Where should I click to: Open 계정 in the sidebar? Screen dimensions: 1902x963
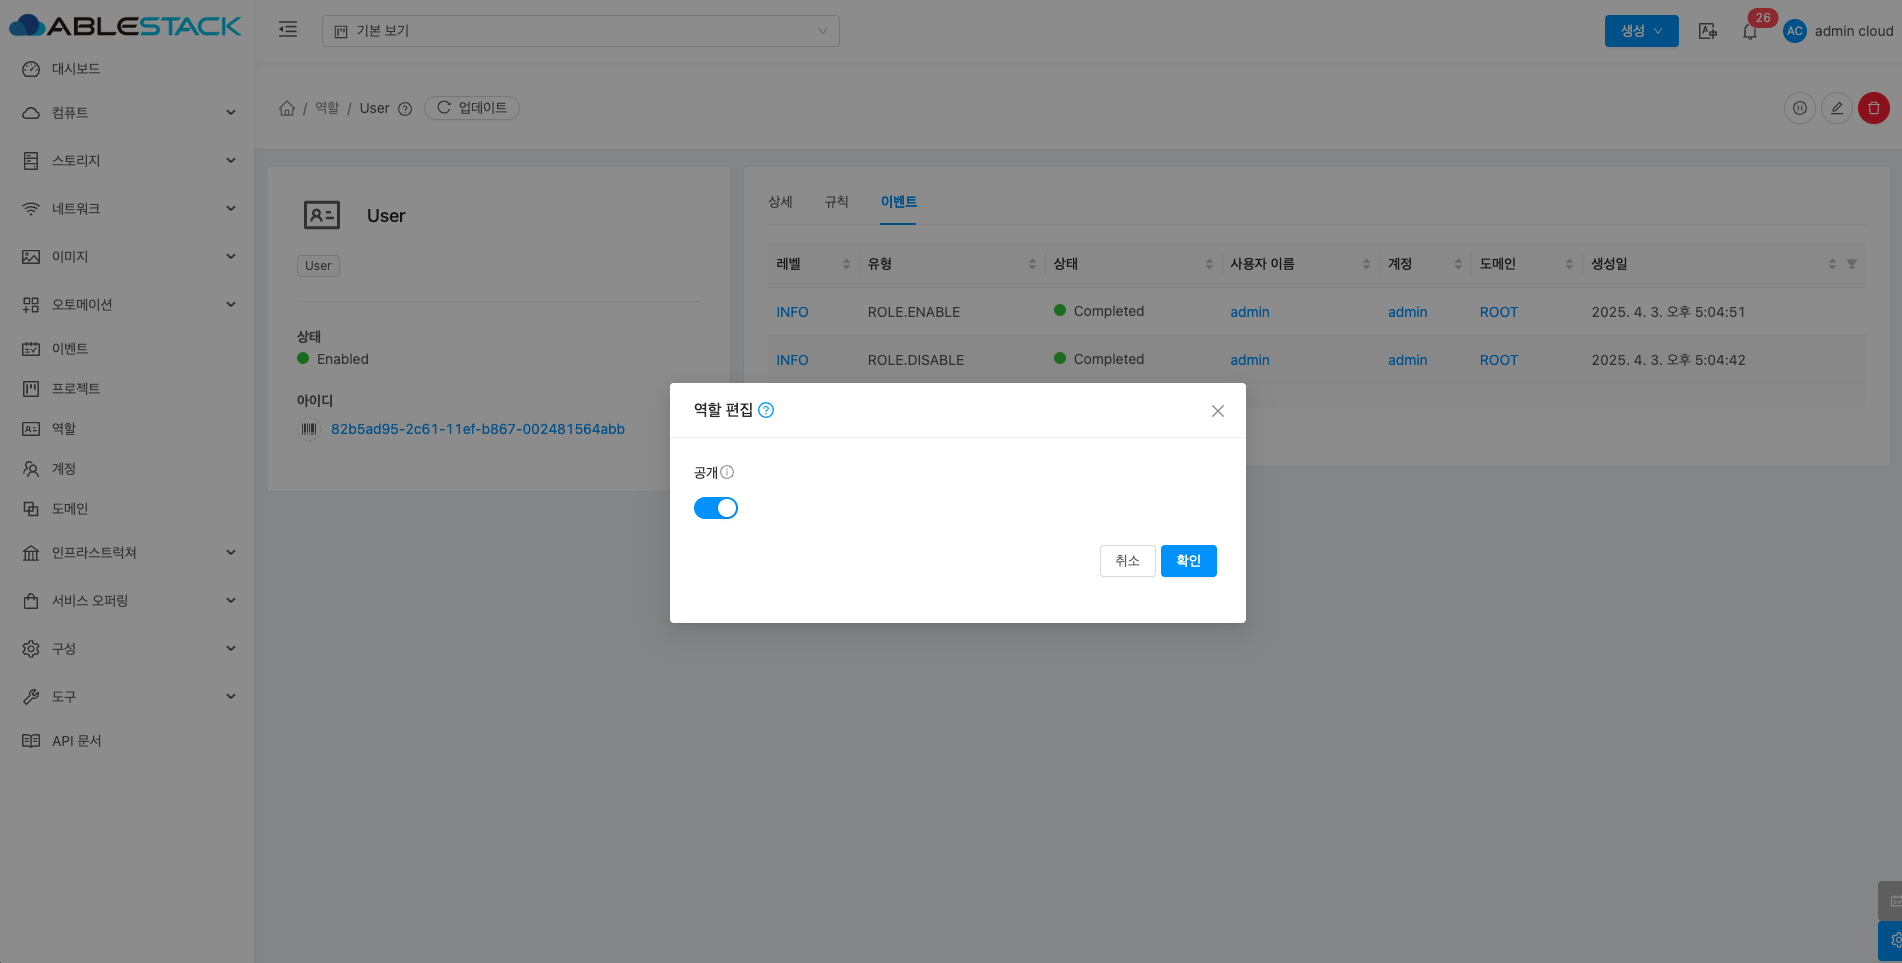click(x=127, y=469)
